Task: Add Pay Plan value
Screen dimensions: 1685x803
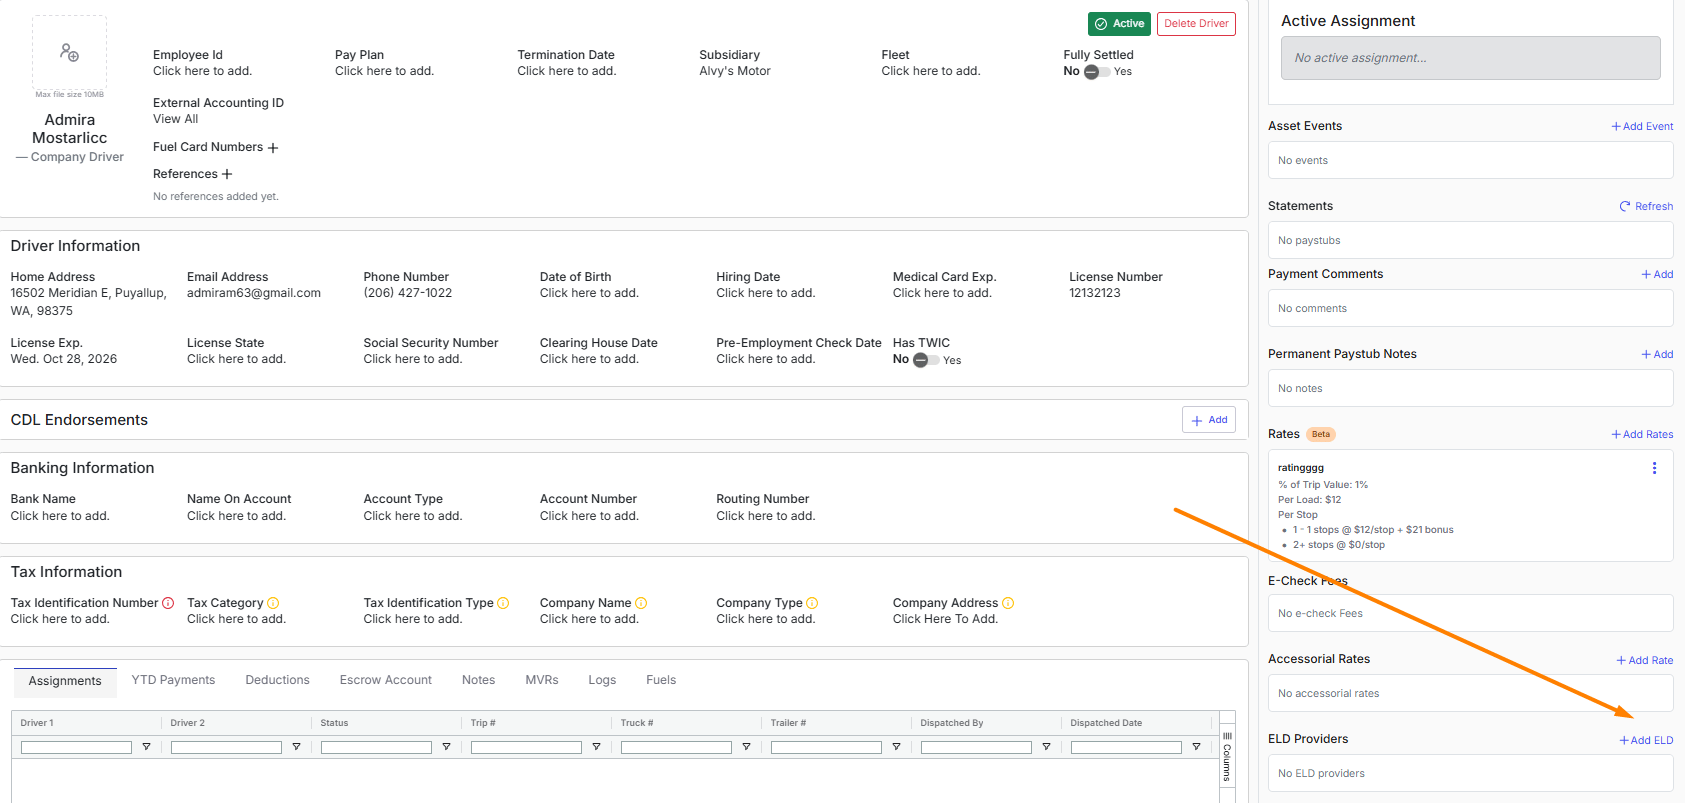Action: coord(384,71)
